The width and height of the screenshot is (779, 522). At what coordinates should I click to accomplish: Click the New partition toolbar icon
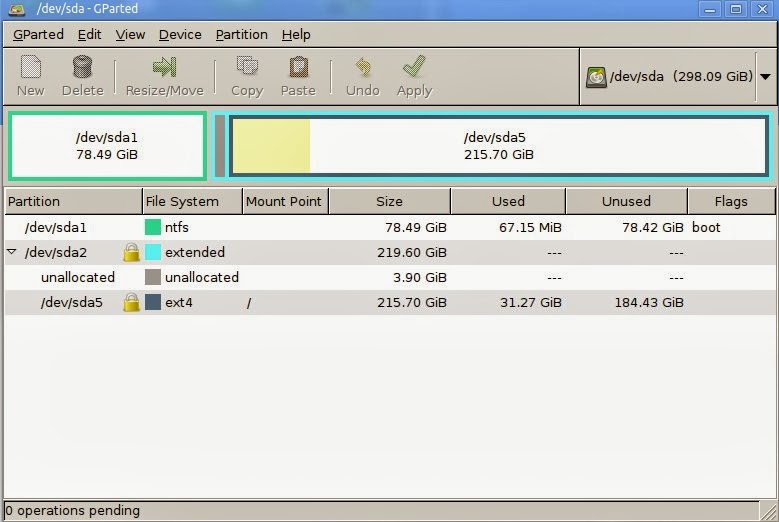pos(31,67)
